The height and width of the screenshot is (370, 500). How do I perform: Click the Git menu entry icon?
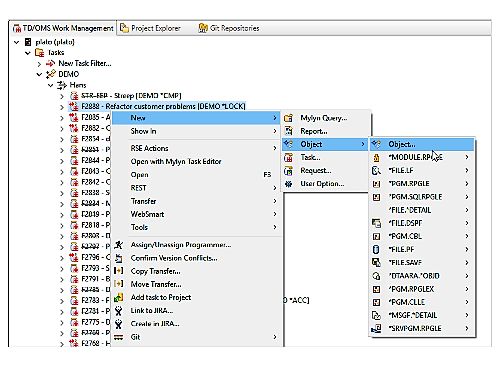click(119, 337)
